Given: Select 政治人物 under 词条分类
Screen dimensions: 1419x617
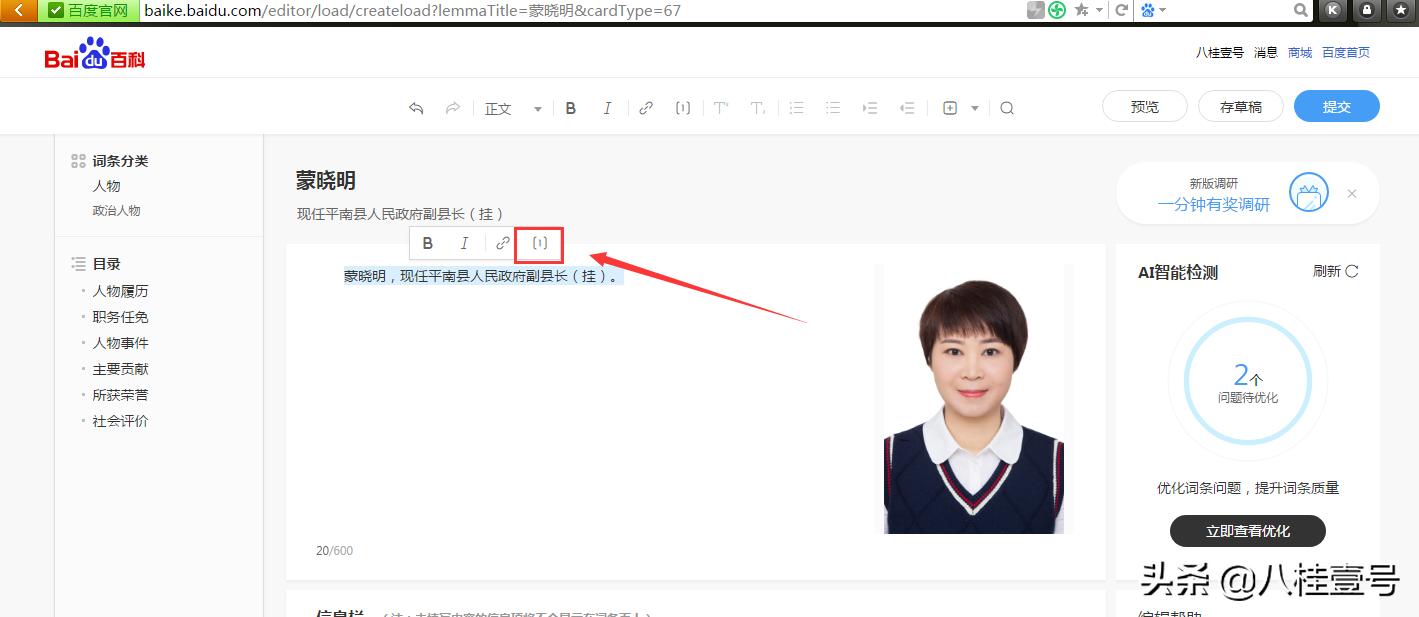Looking at the screenshot, I should point(117,210).
